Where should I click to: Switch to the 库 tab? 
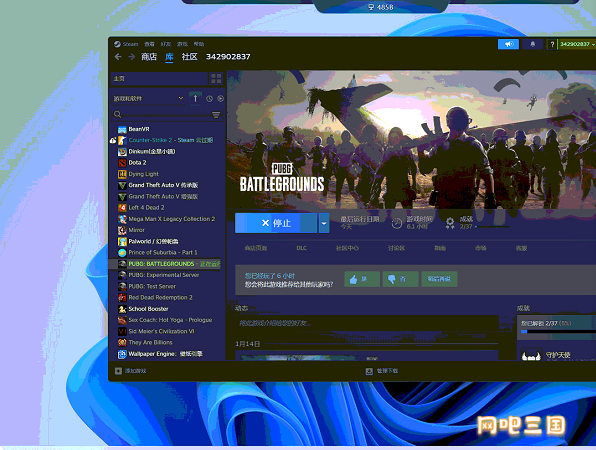[x=169, y=57]
